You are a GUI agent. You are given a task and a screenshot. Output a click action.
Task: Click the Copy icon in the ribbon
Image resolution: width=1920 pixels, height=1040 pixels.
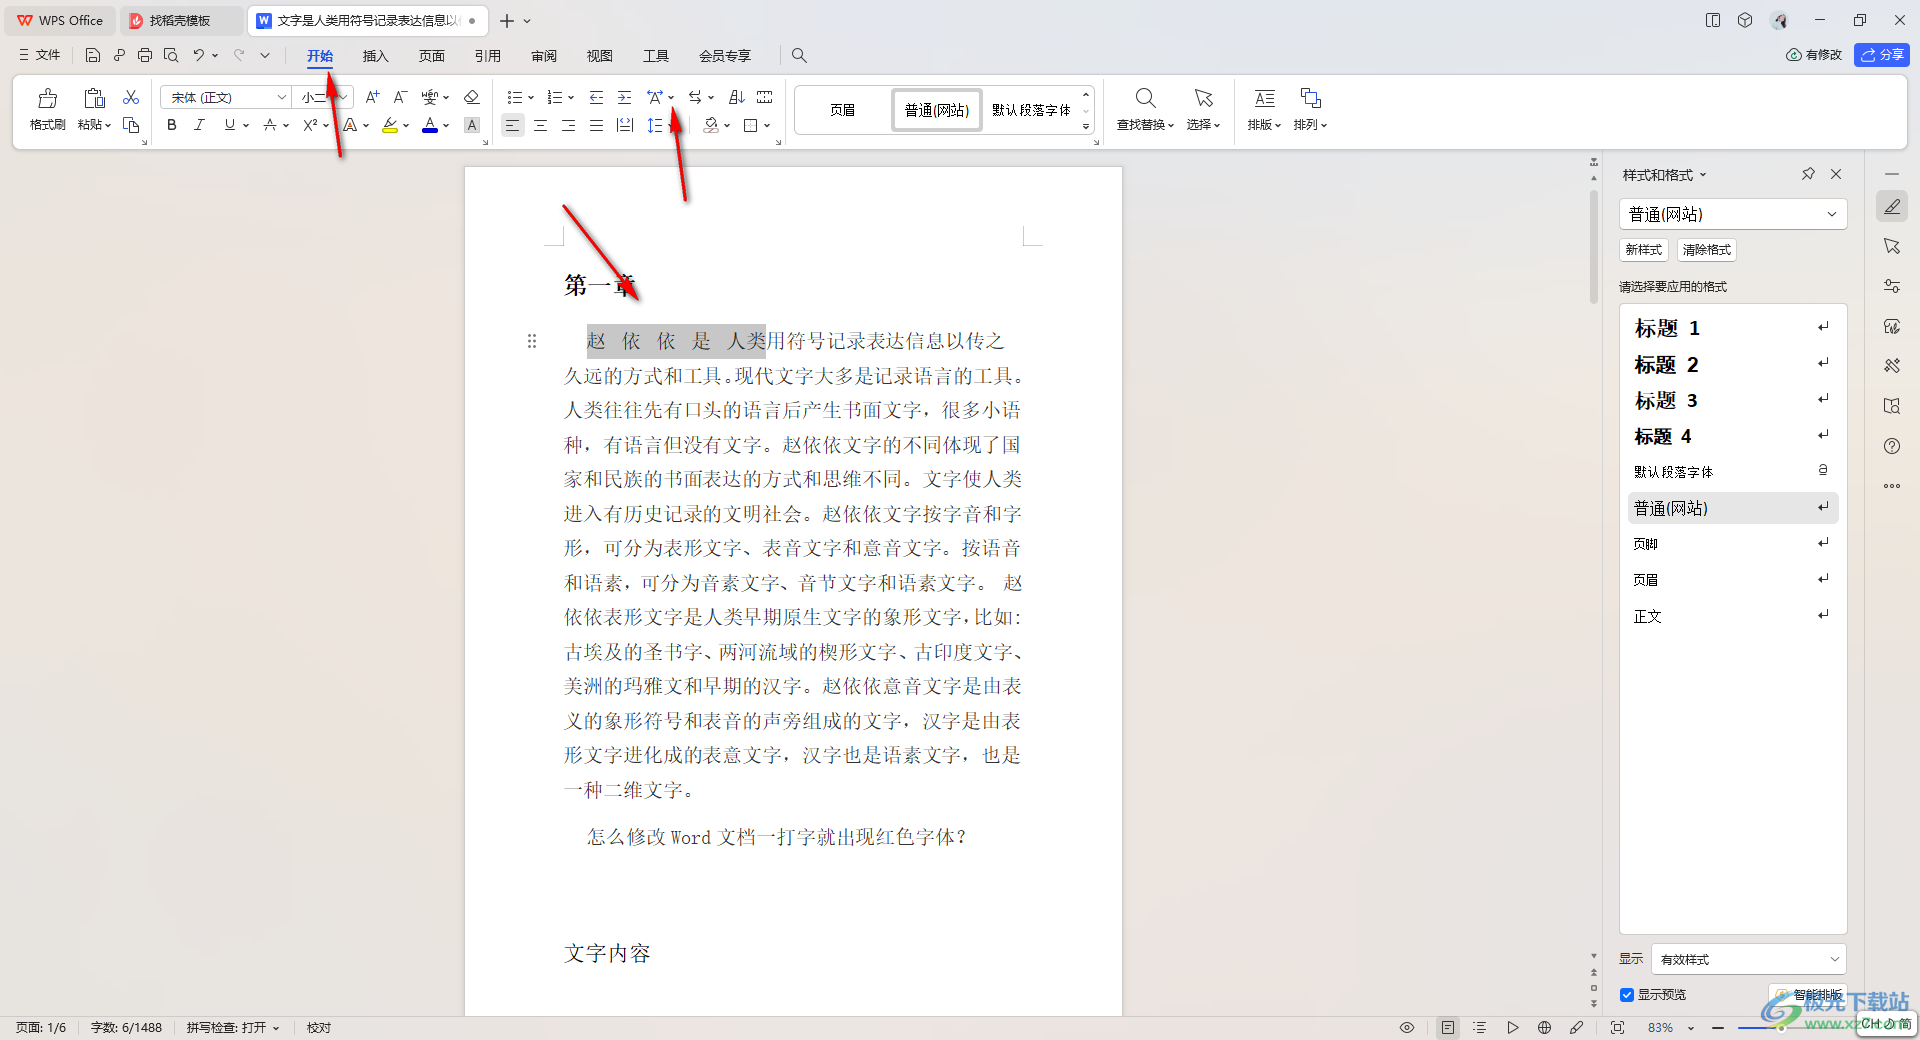coord(131,125)
